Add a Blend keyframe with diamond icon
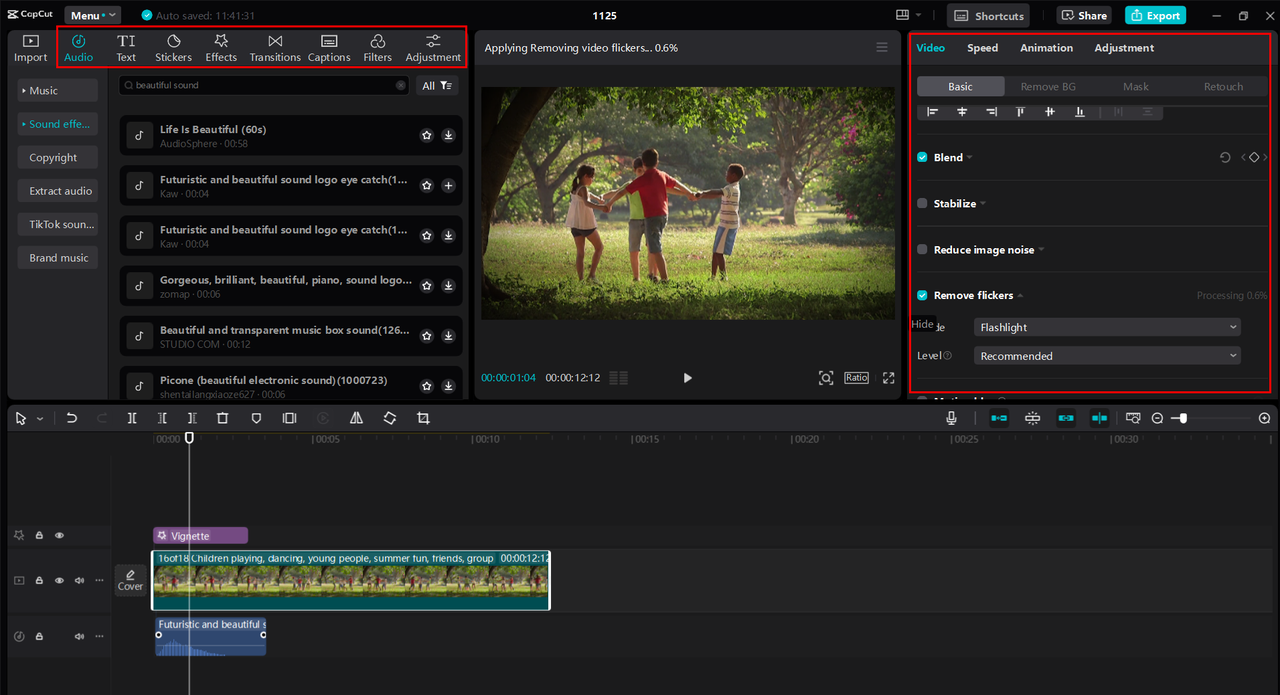 pos(1254,158)
